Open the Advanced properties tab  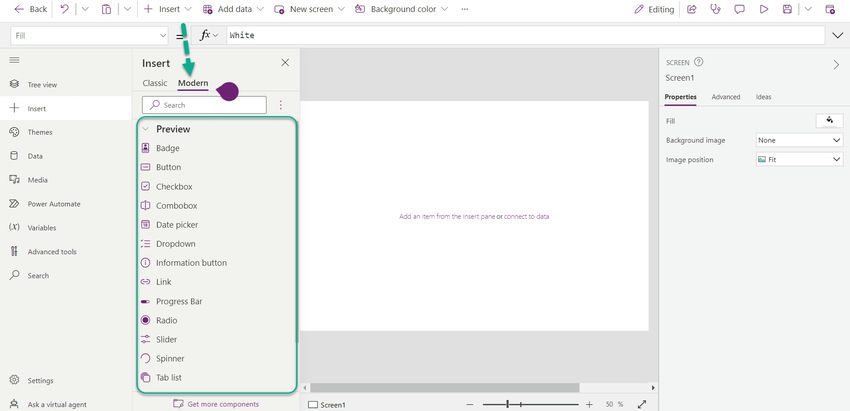(x=726, y=97)
